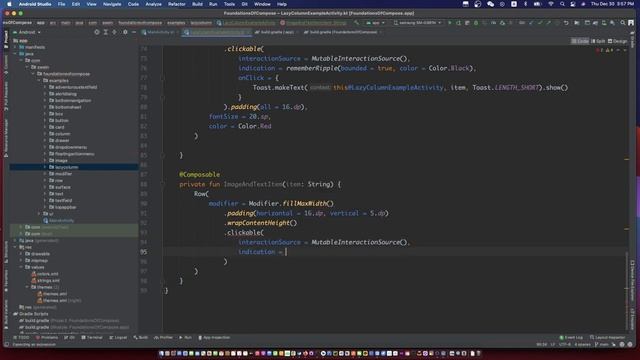Click the examples breadcrumb in navigation bar

[x=176, y=23]
